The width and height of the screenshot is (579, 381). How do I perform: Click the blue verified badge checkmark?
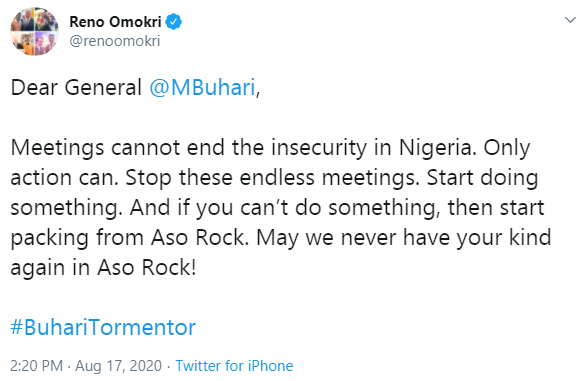click(x=173, y=22)
